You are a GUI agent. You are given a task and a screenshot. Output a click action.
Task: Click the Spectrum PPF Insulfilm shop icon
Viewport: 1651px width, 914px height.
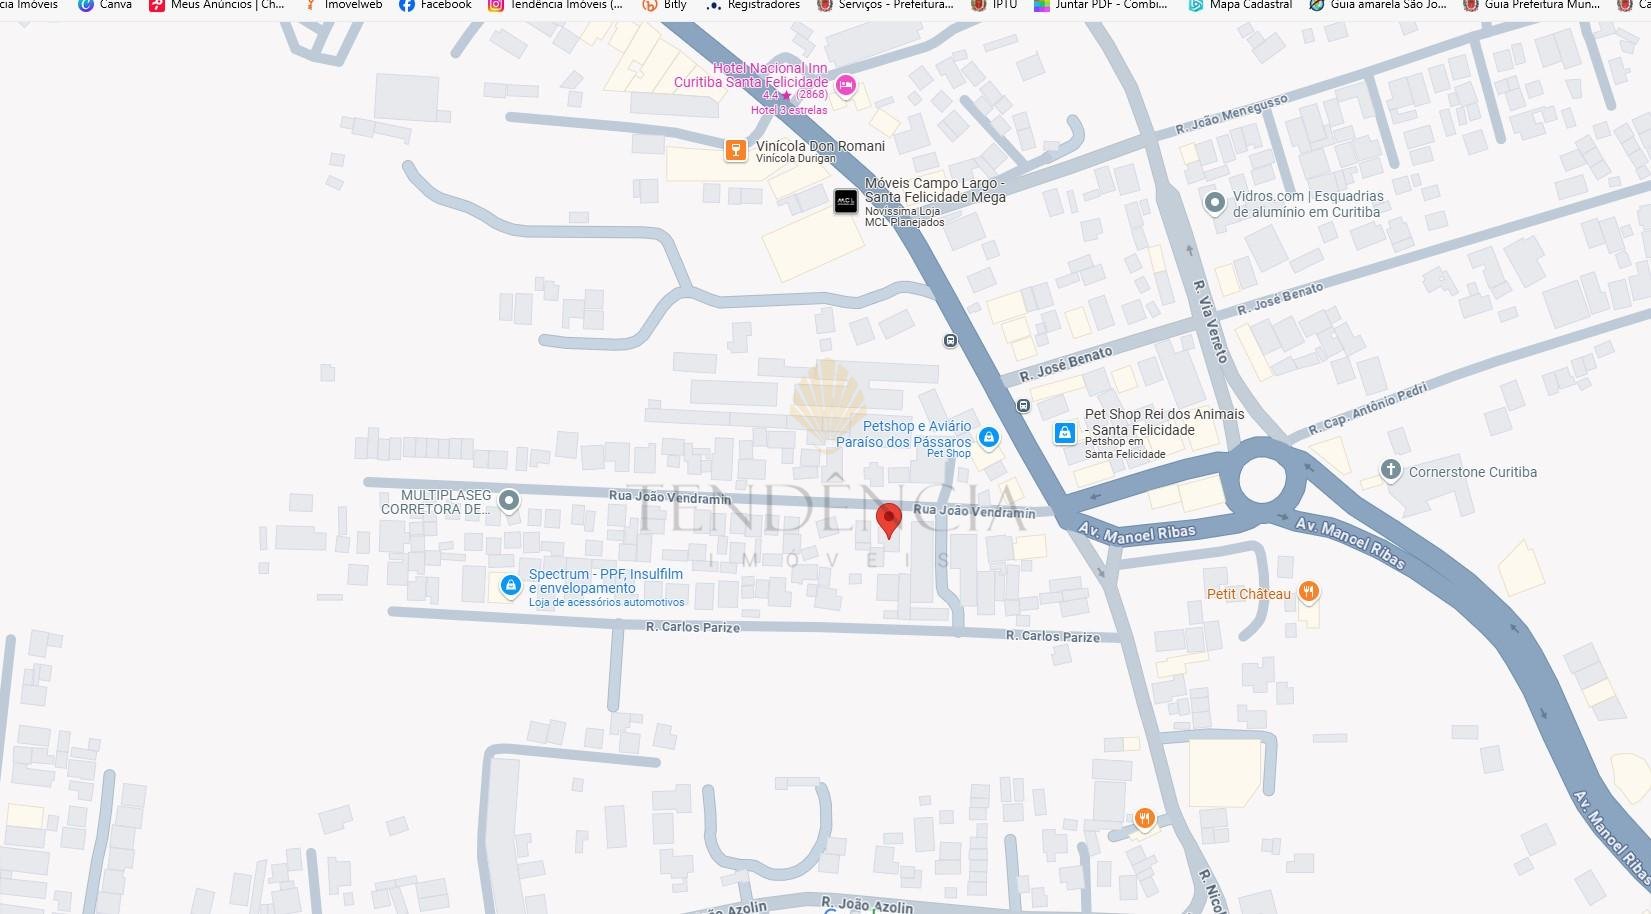click(510, 585)
